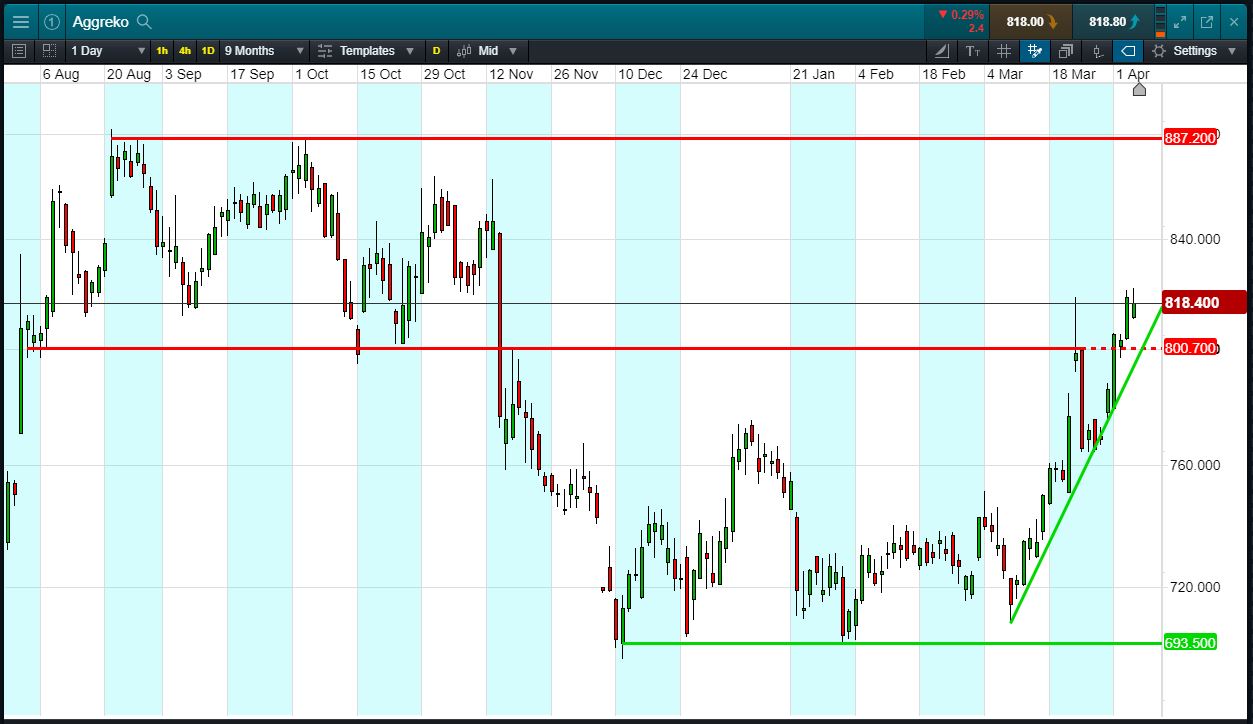The height and width of the screenshot is (724, 1253).
Task: Search for another instrument with magnifier icon
Action: click(x=144, y=21)
